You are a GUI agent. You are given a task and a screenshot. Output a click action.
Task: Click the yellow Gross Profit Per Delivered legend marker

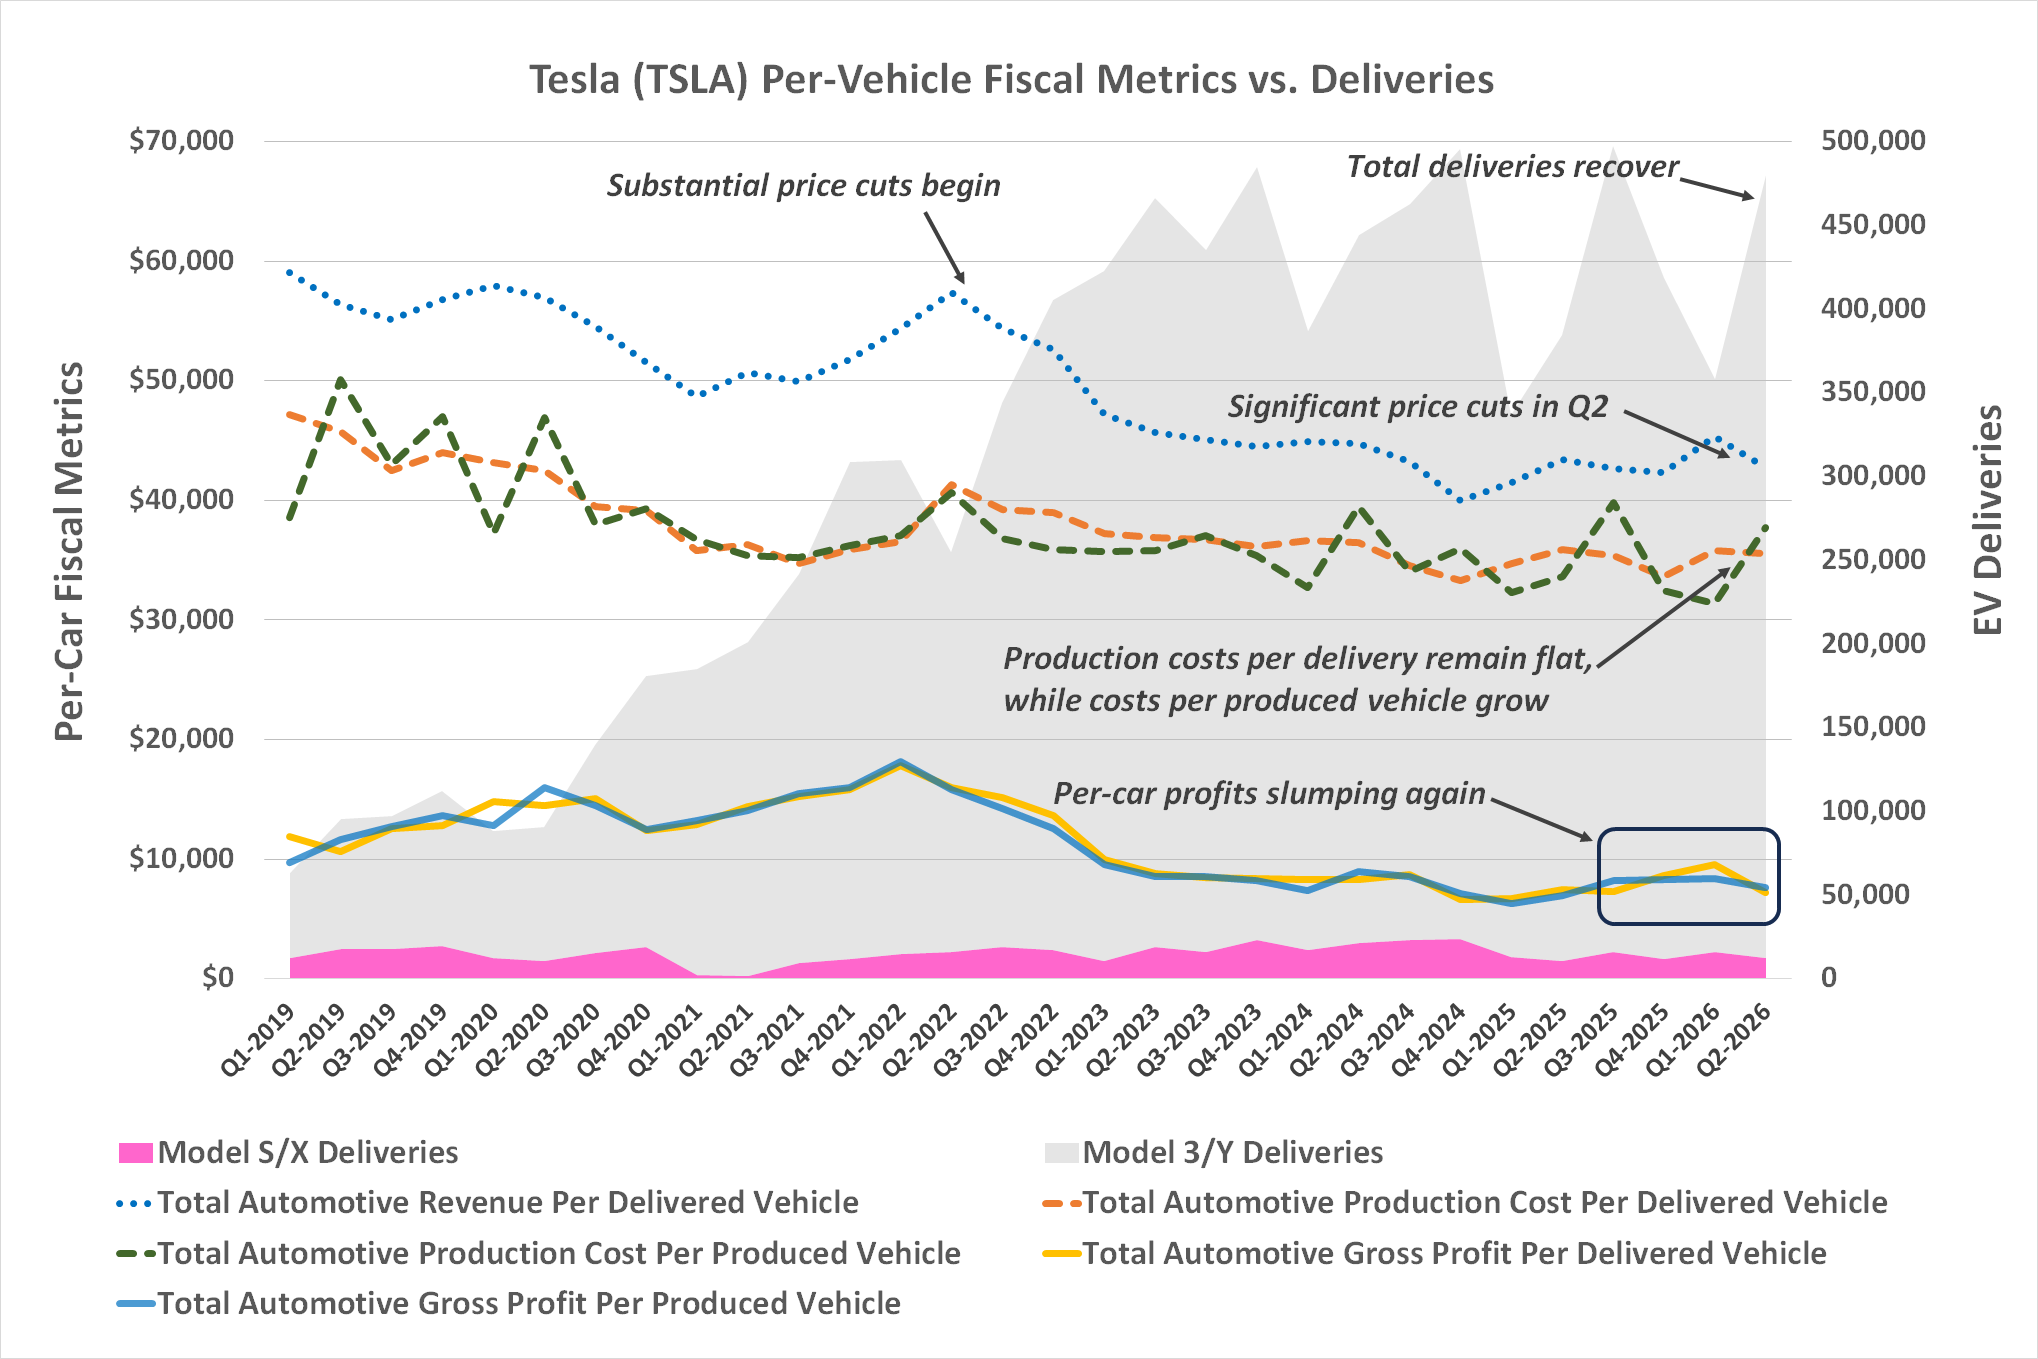(x=1060, y=1253)
